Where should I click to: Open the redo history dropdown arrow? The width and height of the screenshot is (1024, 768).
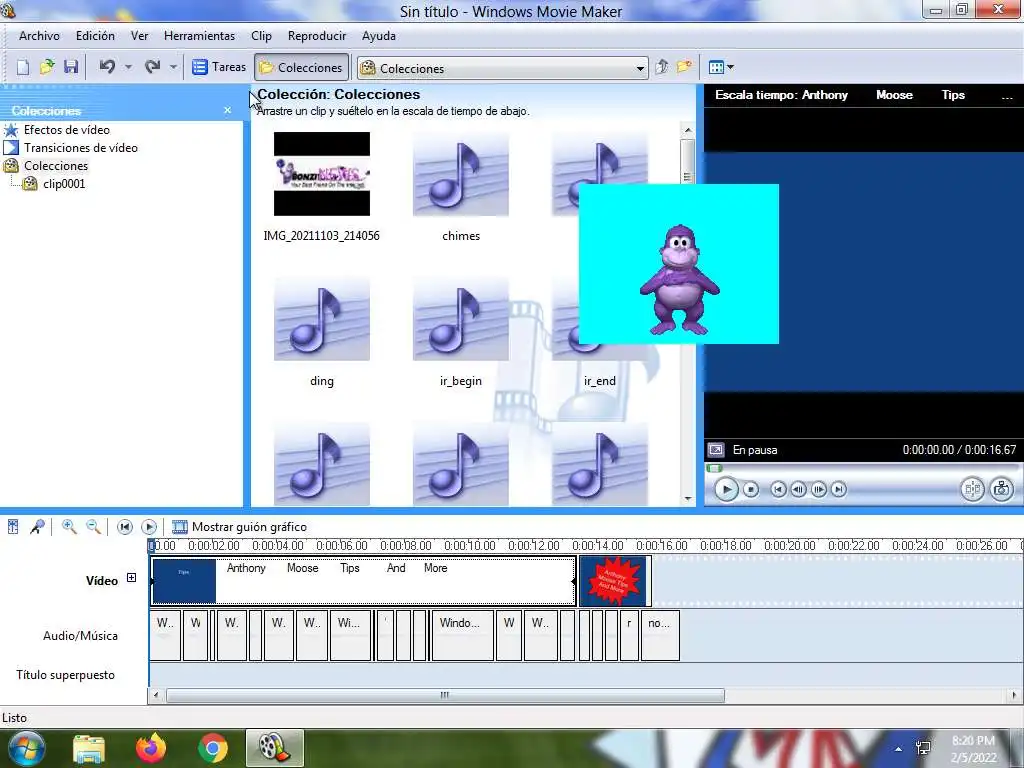[173, 67]
